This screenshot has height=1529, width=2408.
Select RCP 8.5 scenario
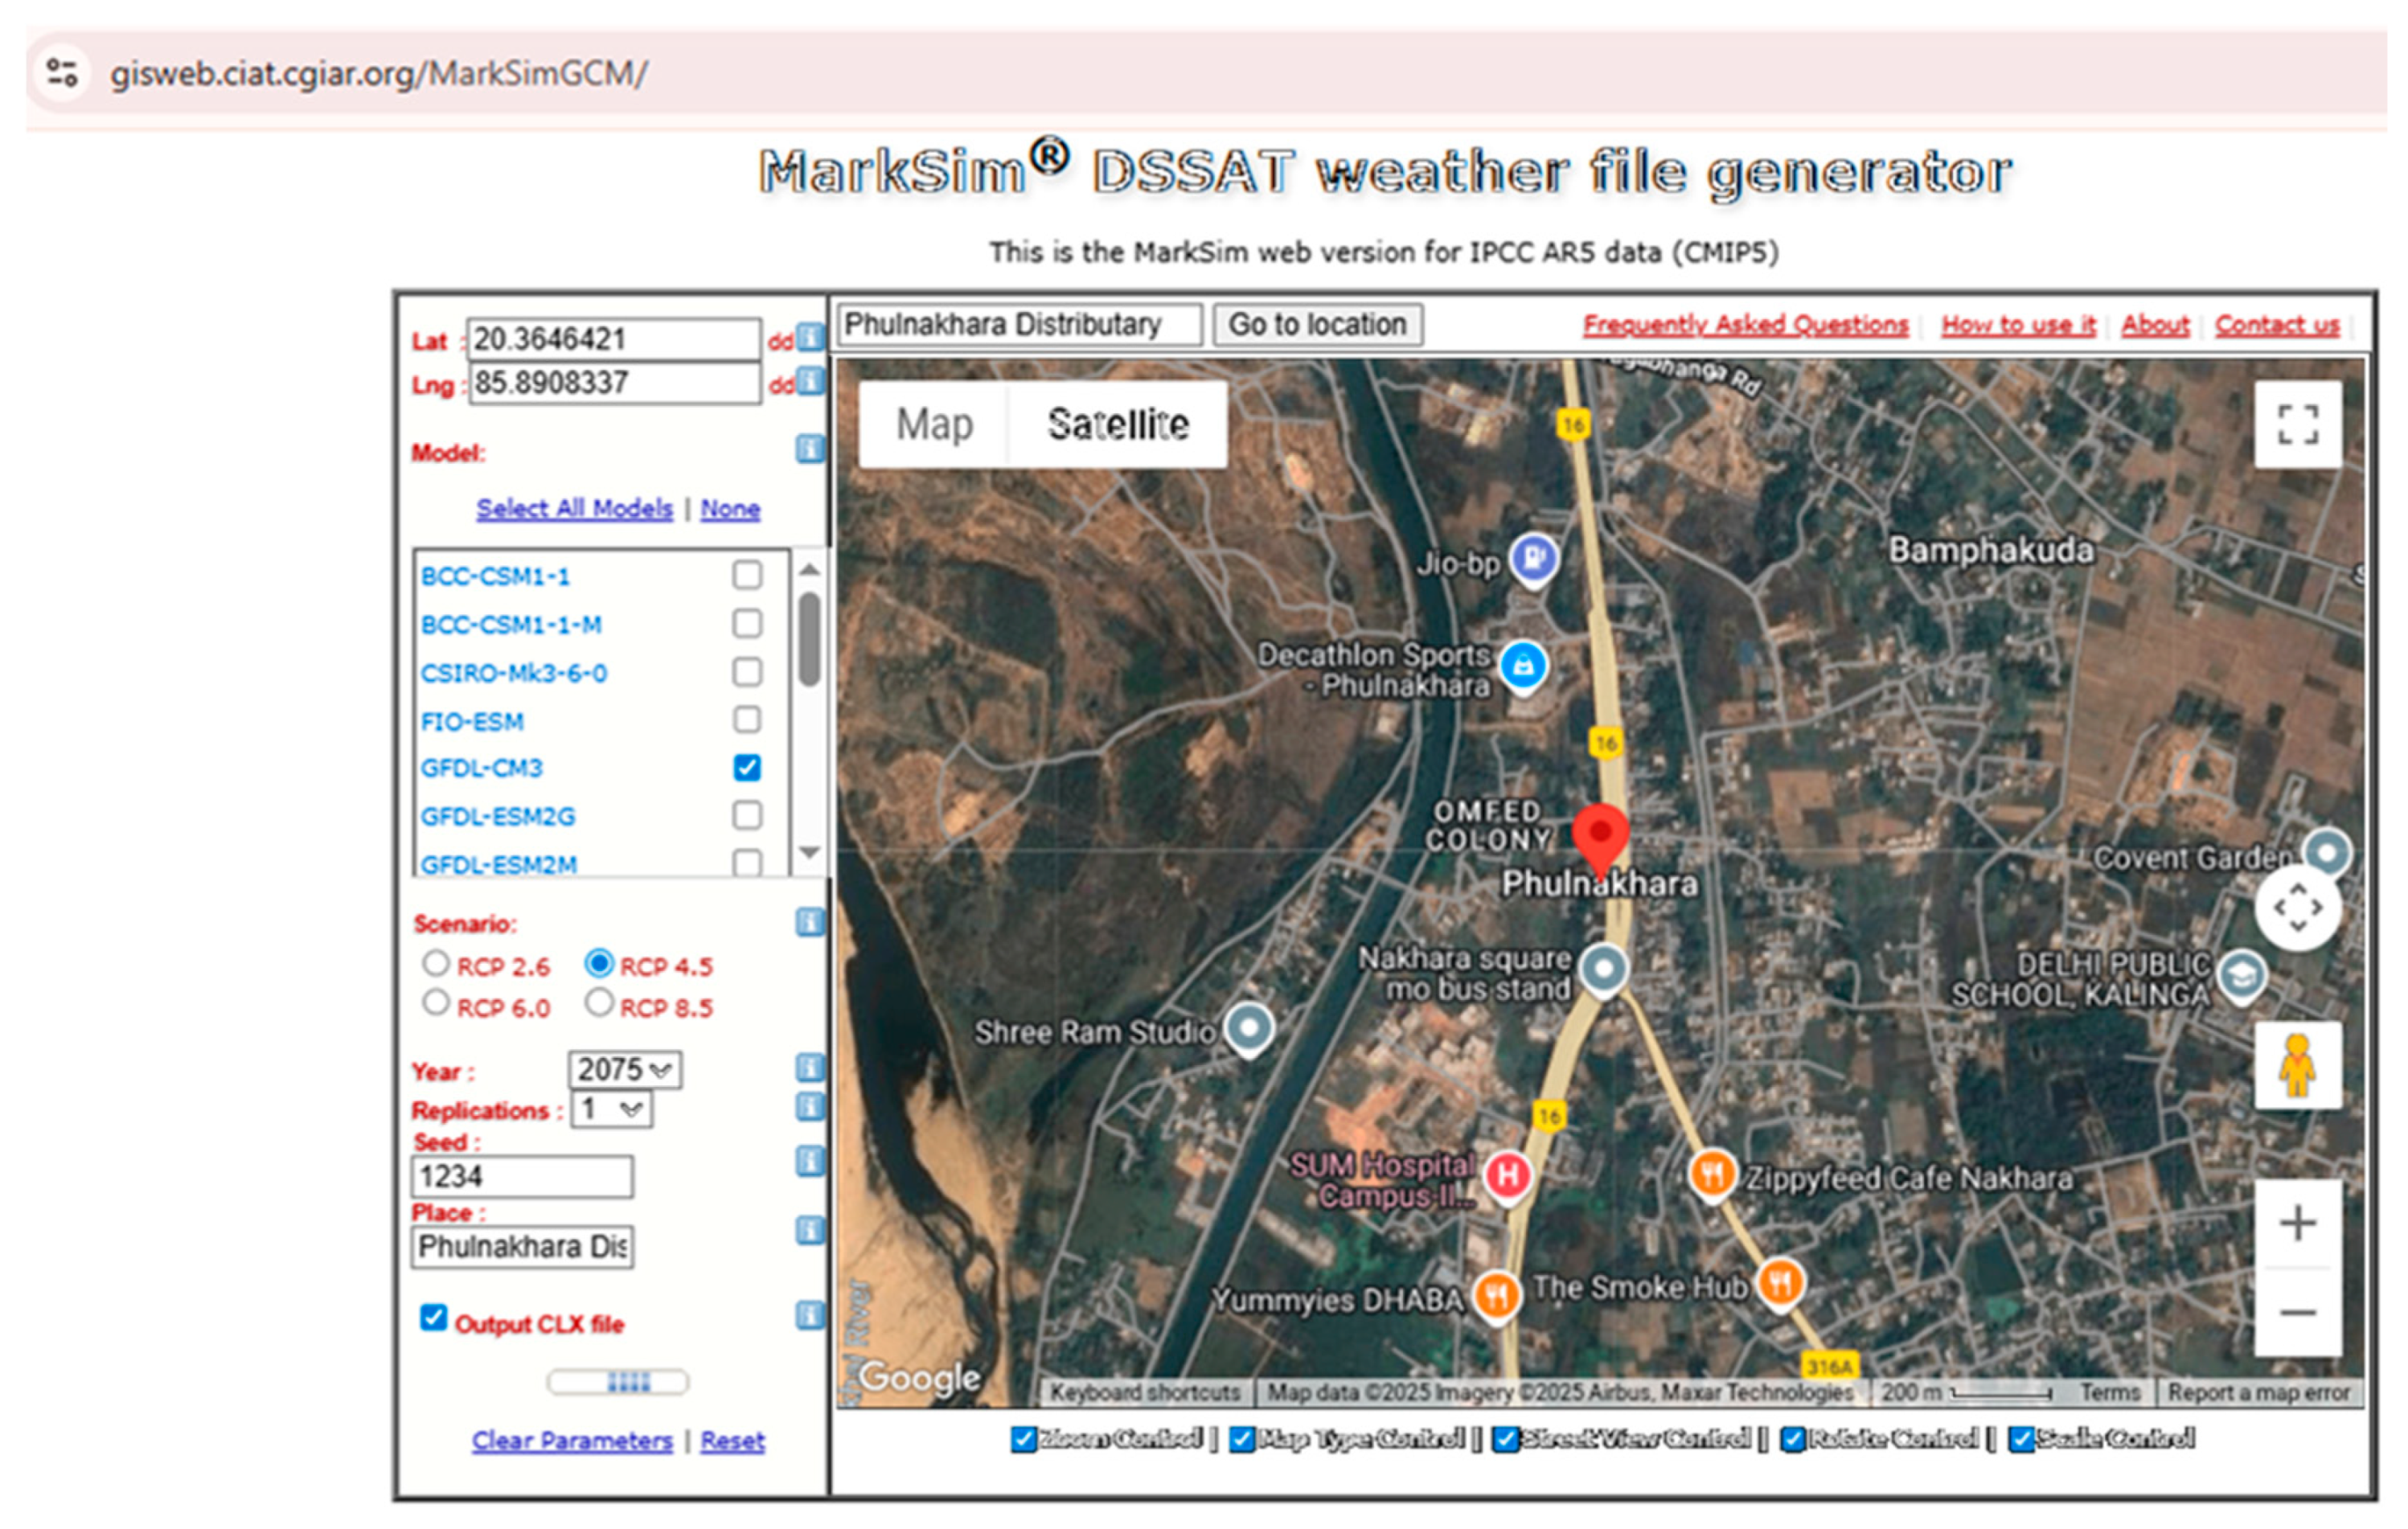[599, 1002]
